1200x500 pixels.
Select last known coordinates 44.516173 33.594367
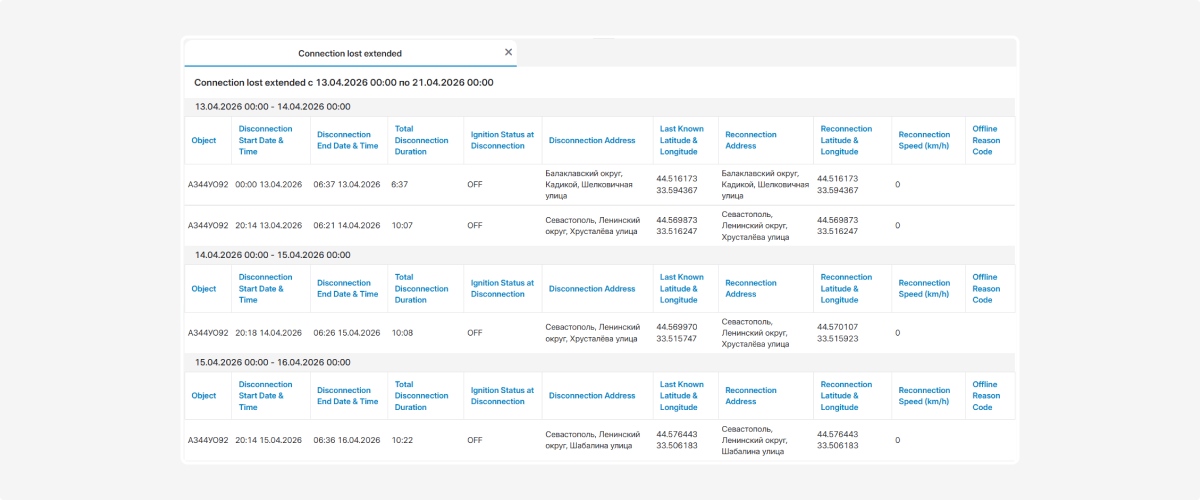click(677, 185)
